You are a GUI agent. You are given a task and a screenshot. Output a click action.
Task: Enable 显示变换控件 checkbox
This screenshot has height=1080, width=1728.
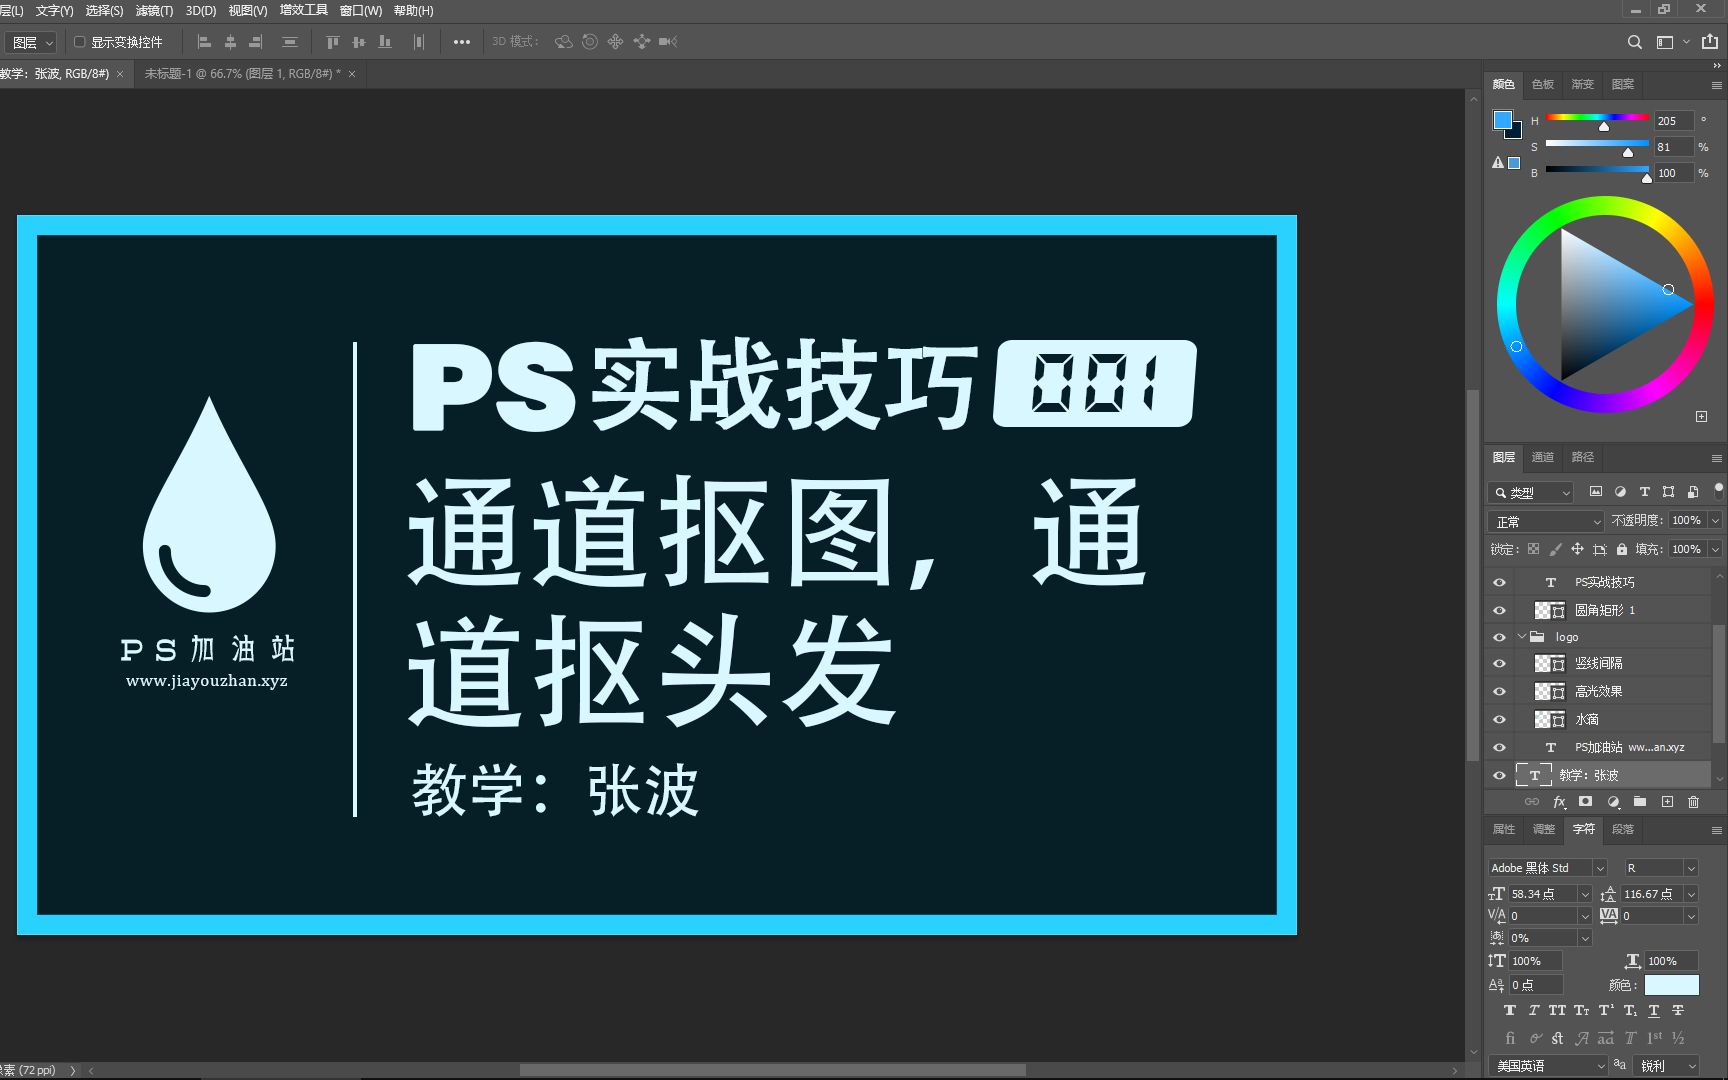point(81,42)
